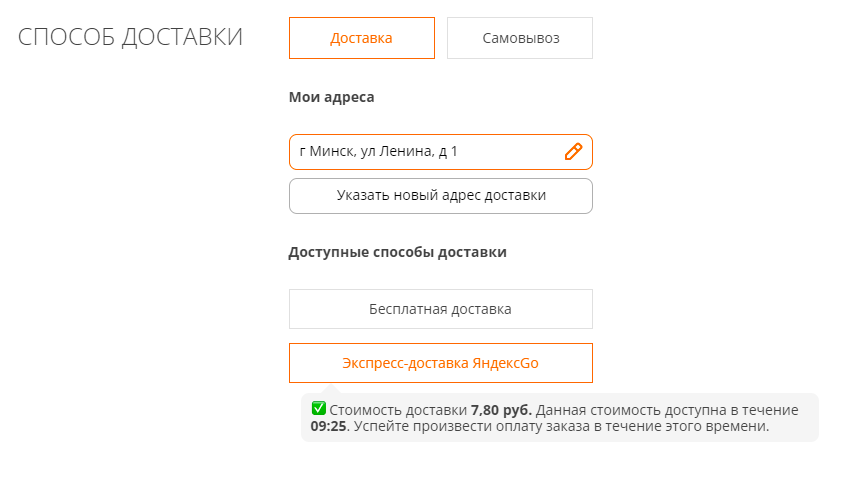Click the Мои адреса label
The image size is (855, 480).
tap(331, 97)
